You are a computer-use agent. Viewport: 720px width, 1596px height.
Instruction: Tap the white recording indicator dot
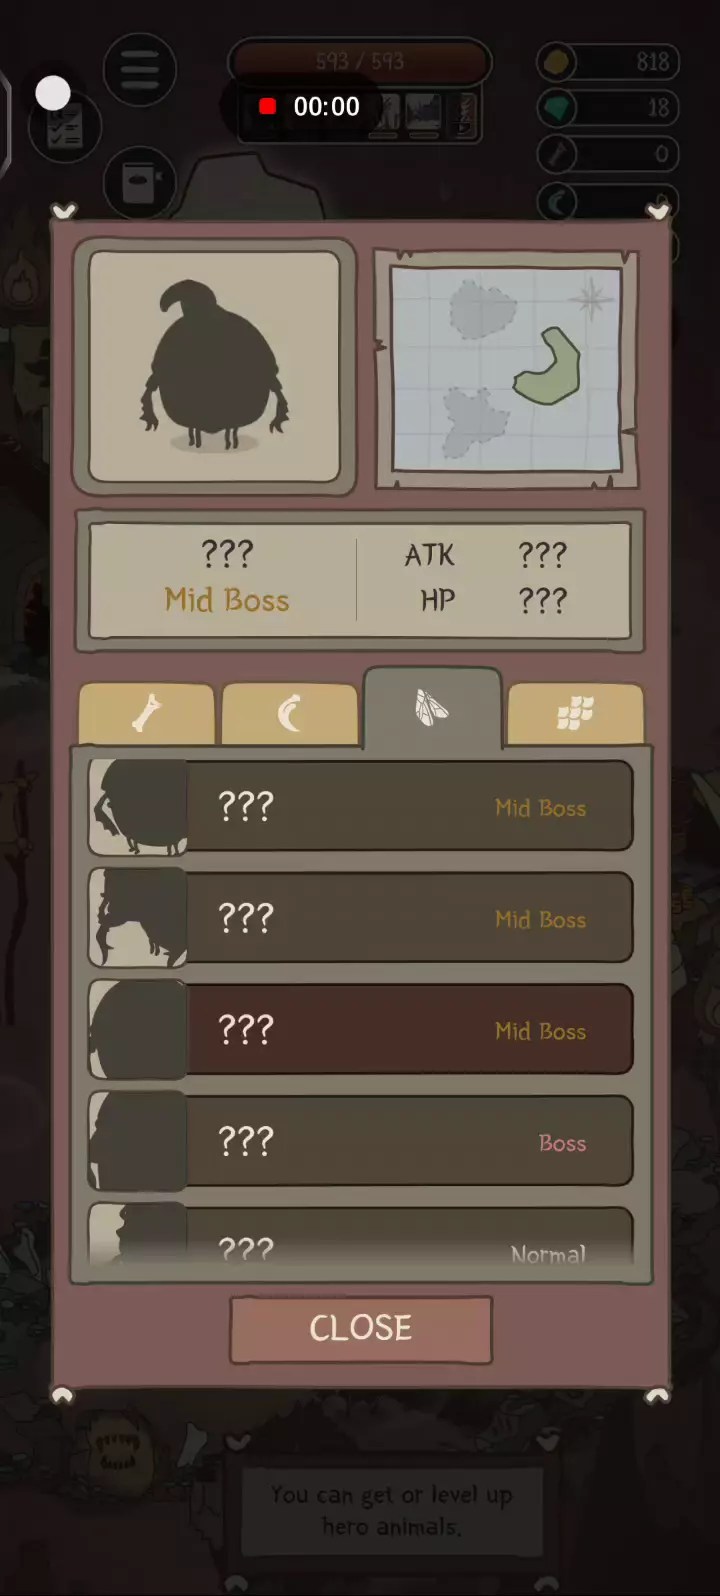pos(53,93)
